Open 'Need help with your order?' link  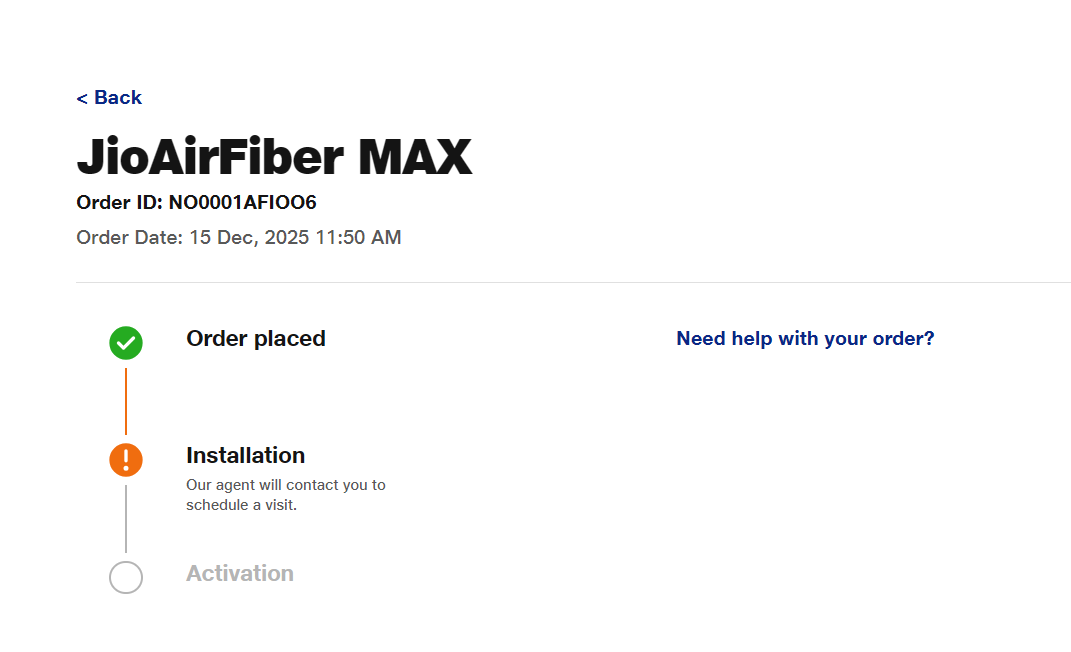(805, 339)
